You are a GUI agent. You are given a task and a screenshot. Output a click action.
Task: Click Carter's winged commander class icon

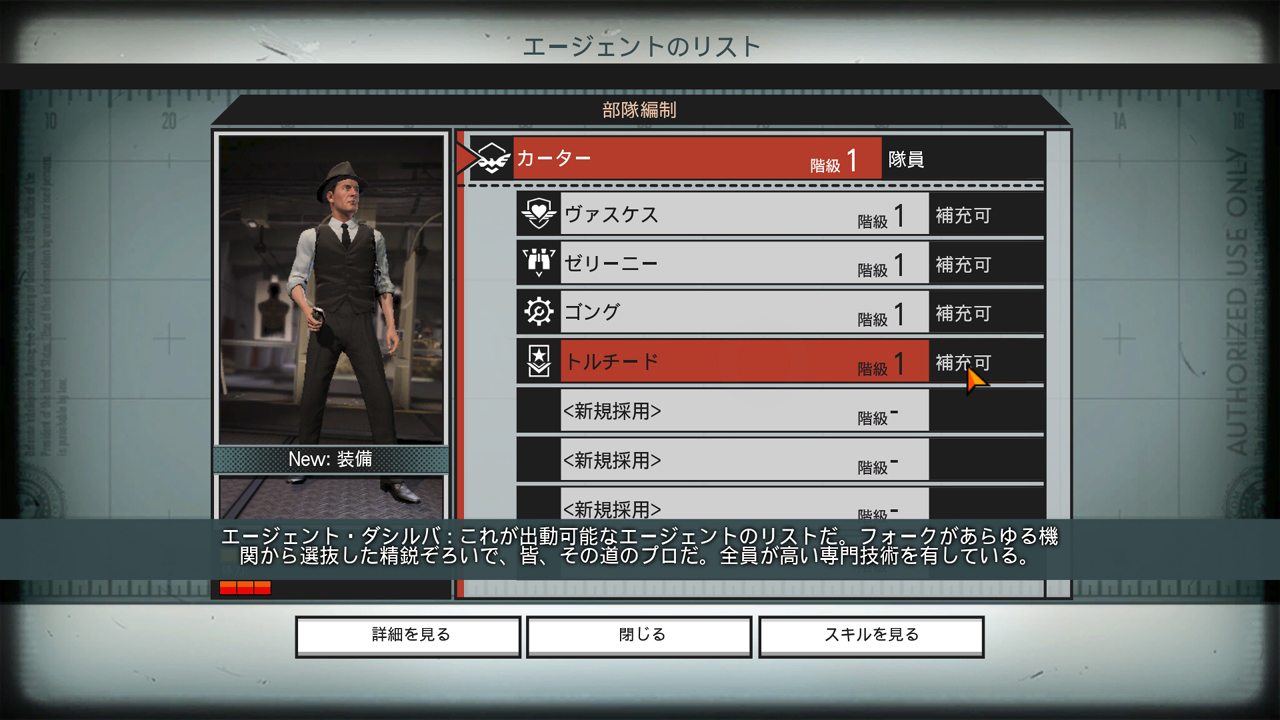coord(492,158)
